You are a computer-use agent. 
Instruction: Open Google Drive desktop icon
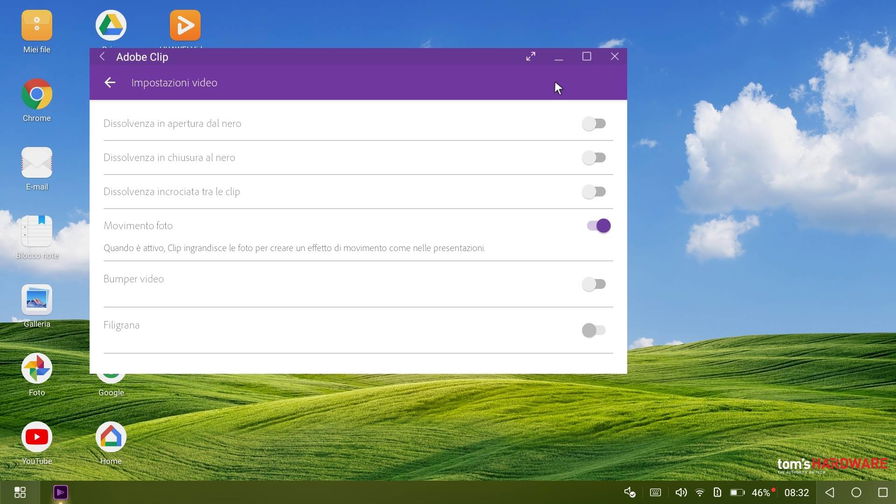coord(111,27)
